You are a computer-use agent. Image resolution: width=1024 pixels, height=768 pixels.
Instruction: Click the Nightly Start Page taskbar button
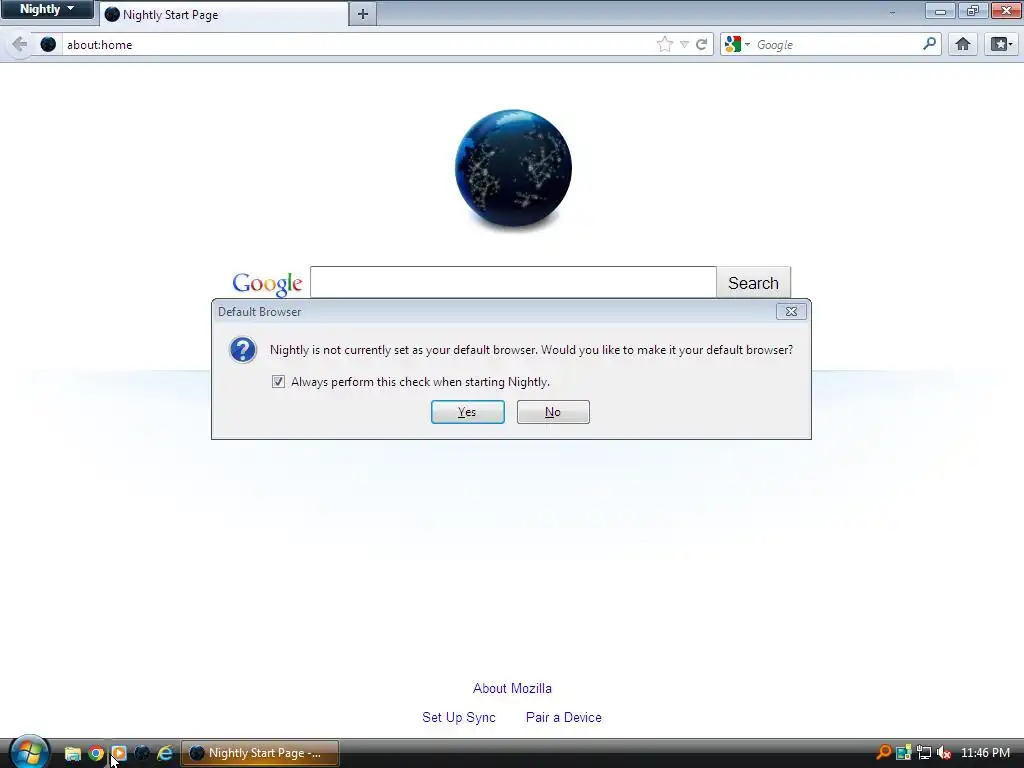coord(260,753)
